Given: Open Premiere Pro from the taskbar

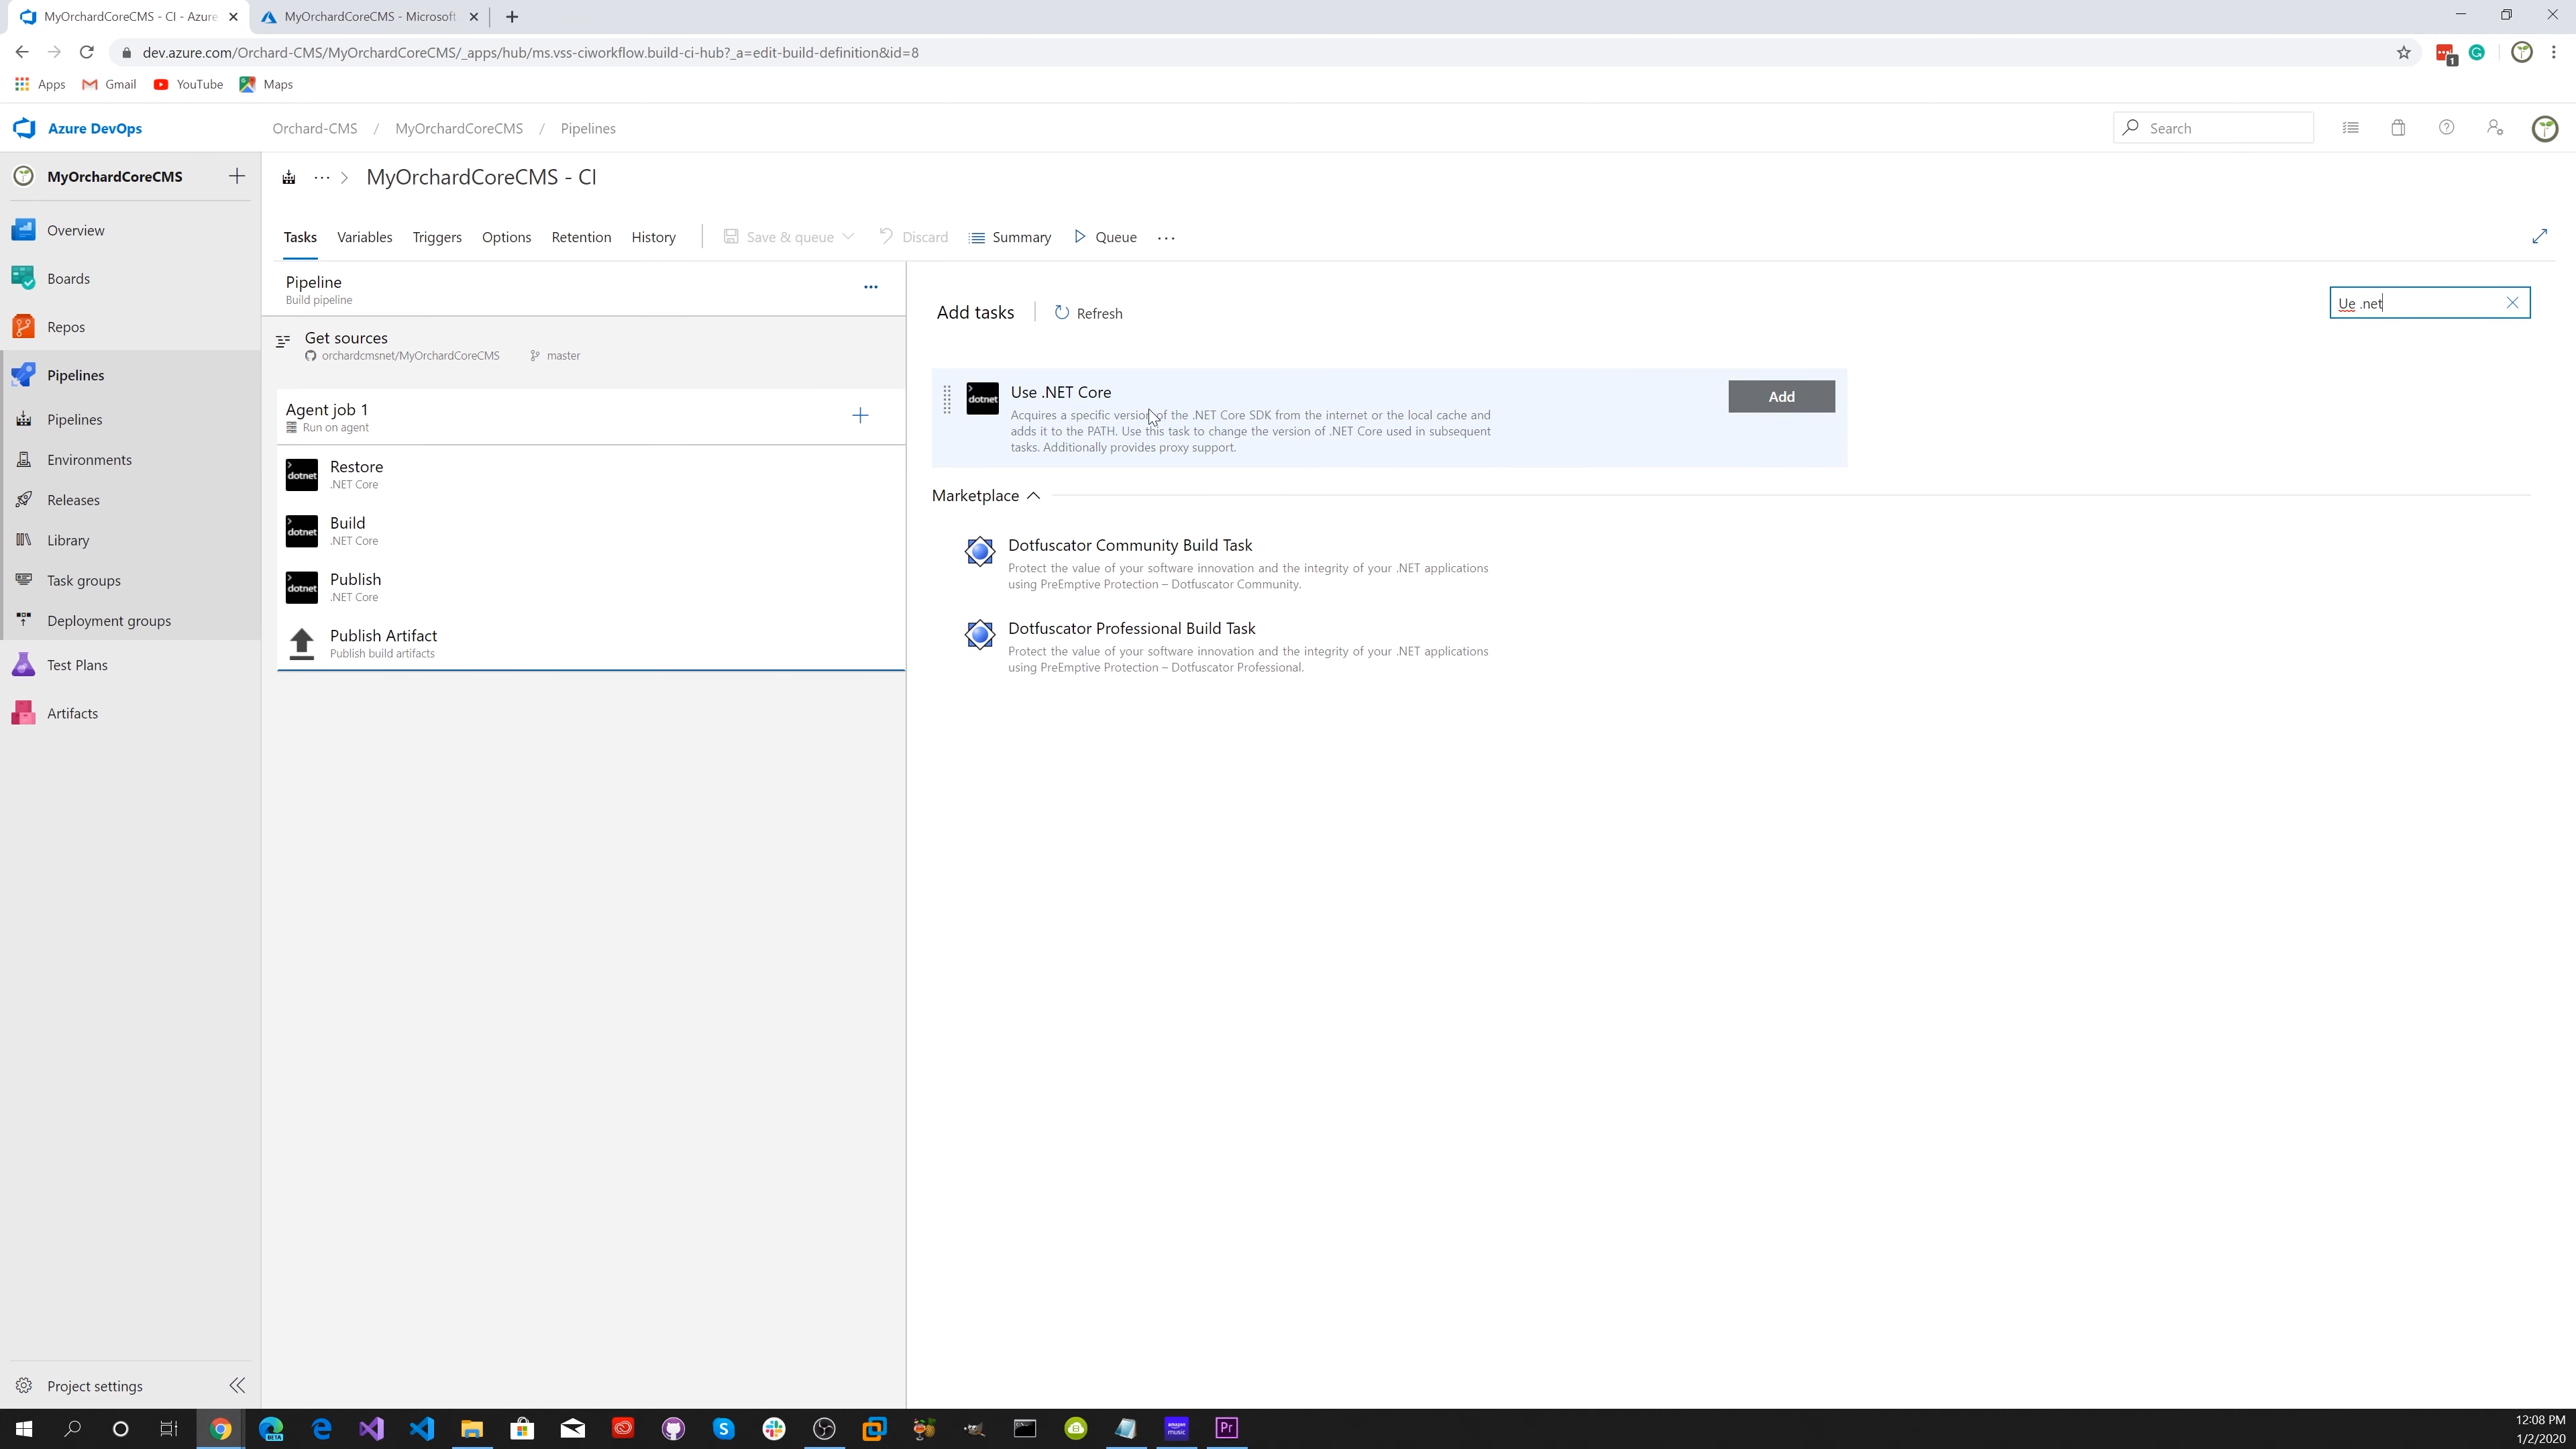Looking at the screenshot, I should [1227, 1428].
